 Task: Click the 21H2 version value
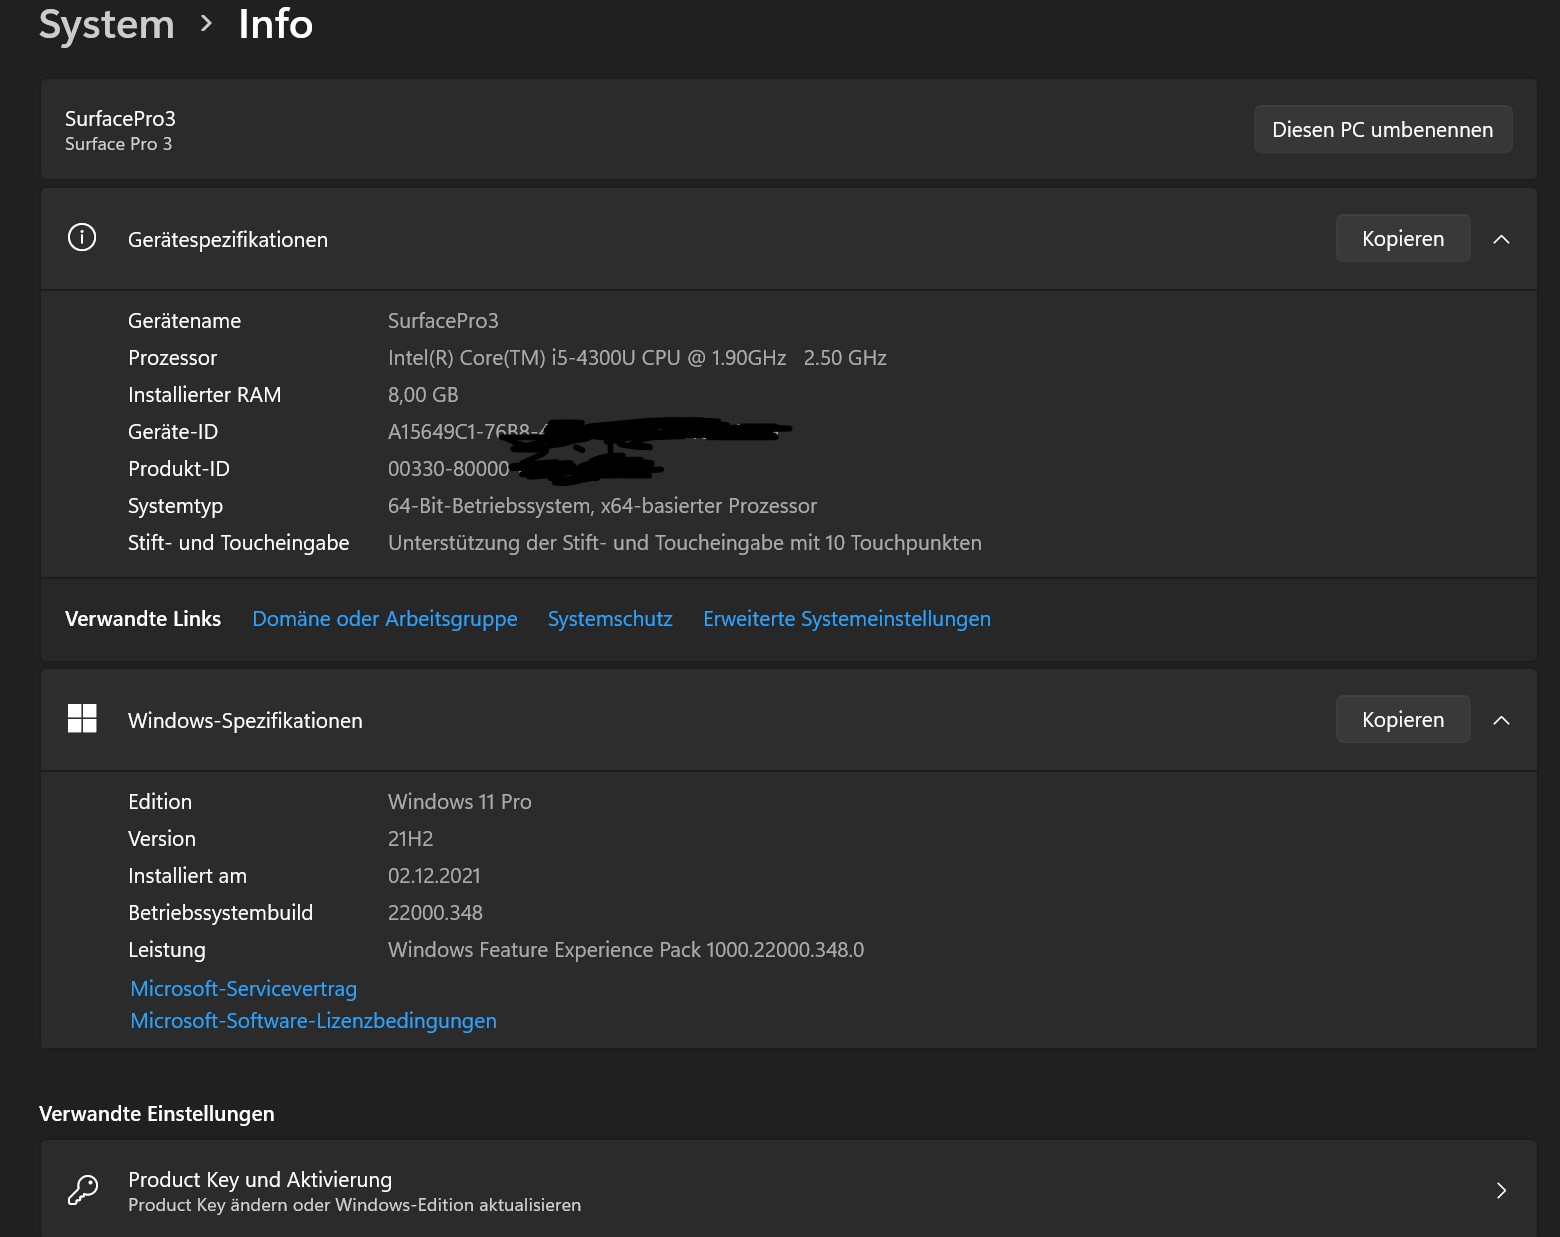click(411, 839)
